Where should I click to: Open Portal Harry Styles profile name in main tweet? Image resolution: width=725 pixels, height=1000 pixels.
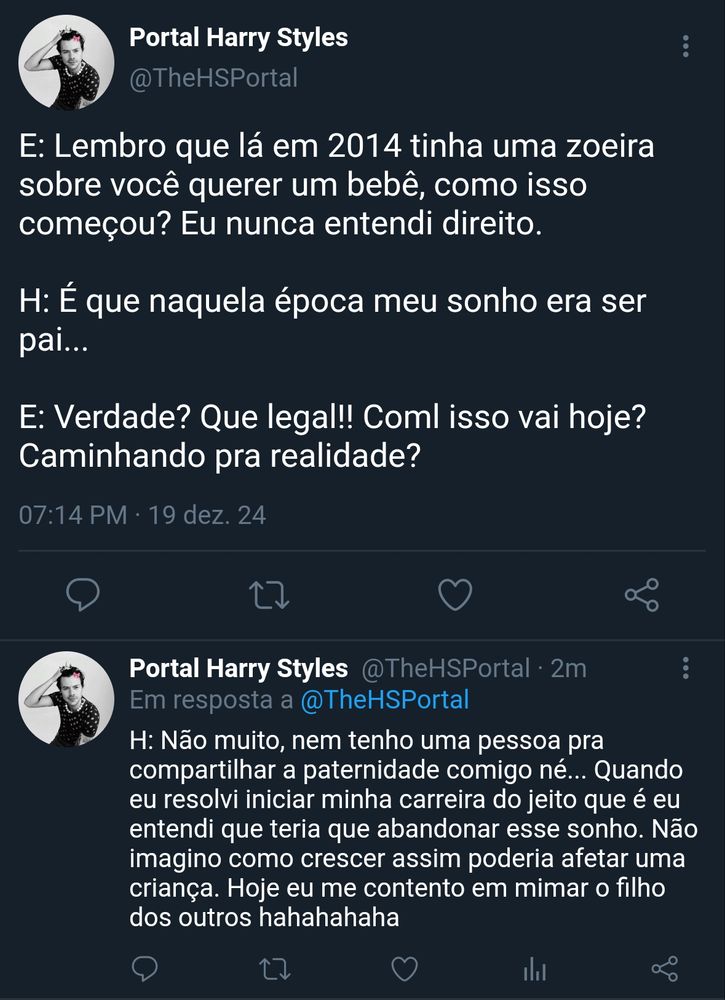pyautogui.click(x=239, y=39)
